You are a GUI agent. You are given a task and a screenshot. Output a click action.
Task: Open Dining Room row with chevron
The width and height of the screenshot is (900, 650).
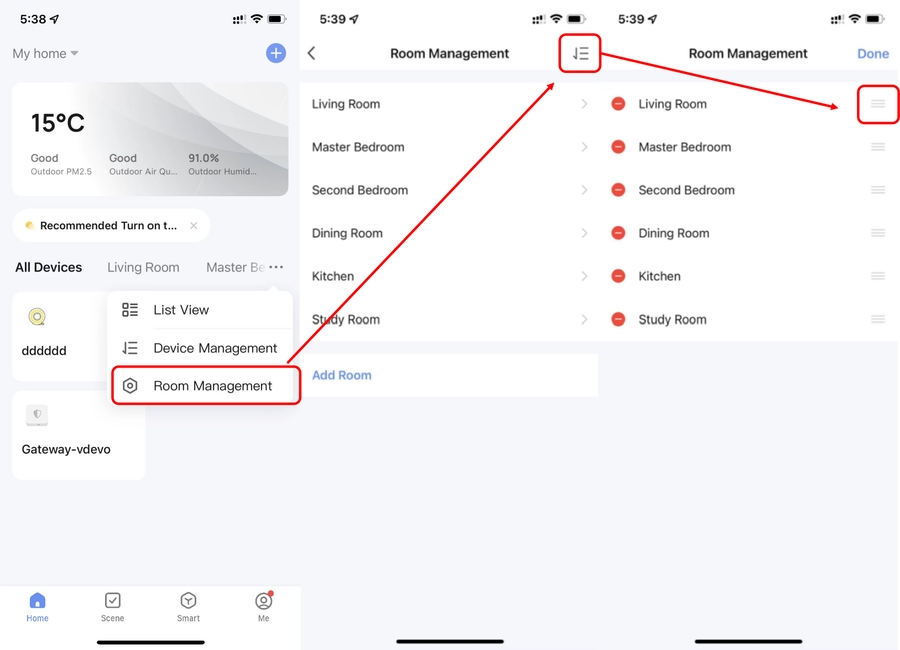tap(449, 233)
